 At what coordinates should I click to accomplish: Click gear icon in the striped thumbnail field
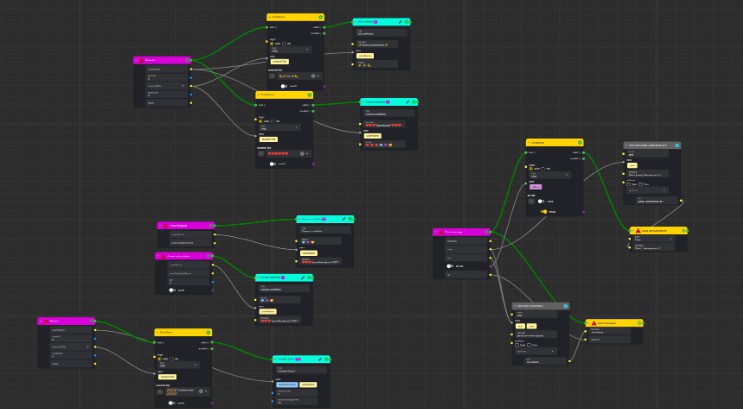click(201, 391)
